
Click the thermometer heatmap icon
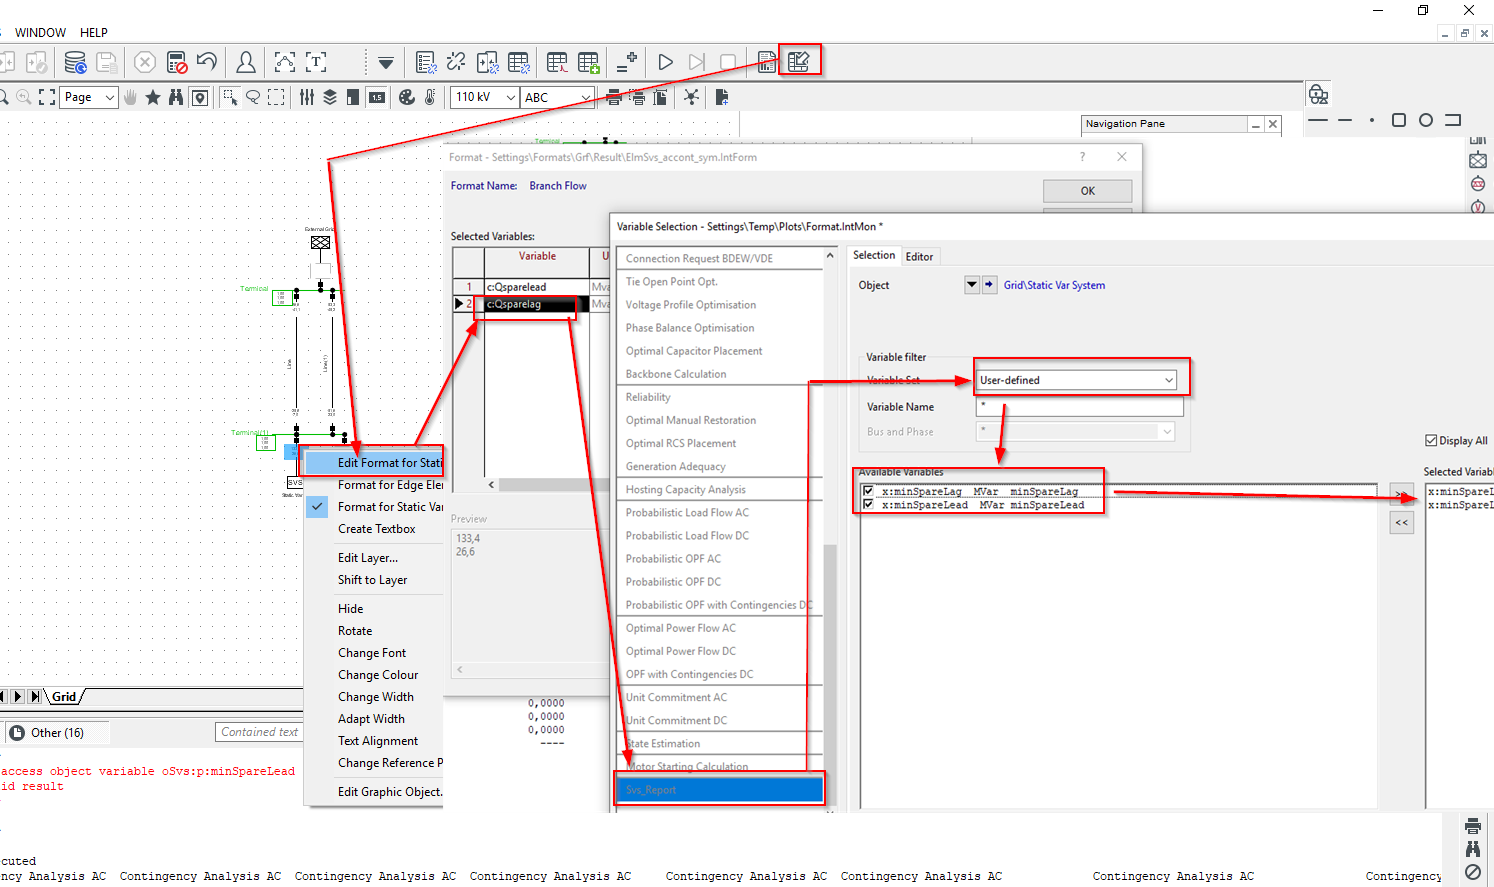coord(430,97)
